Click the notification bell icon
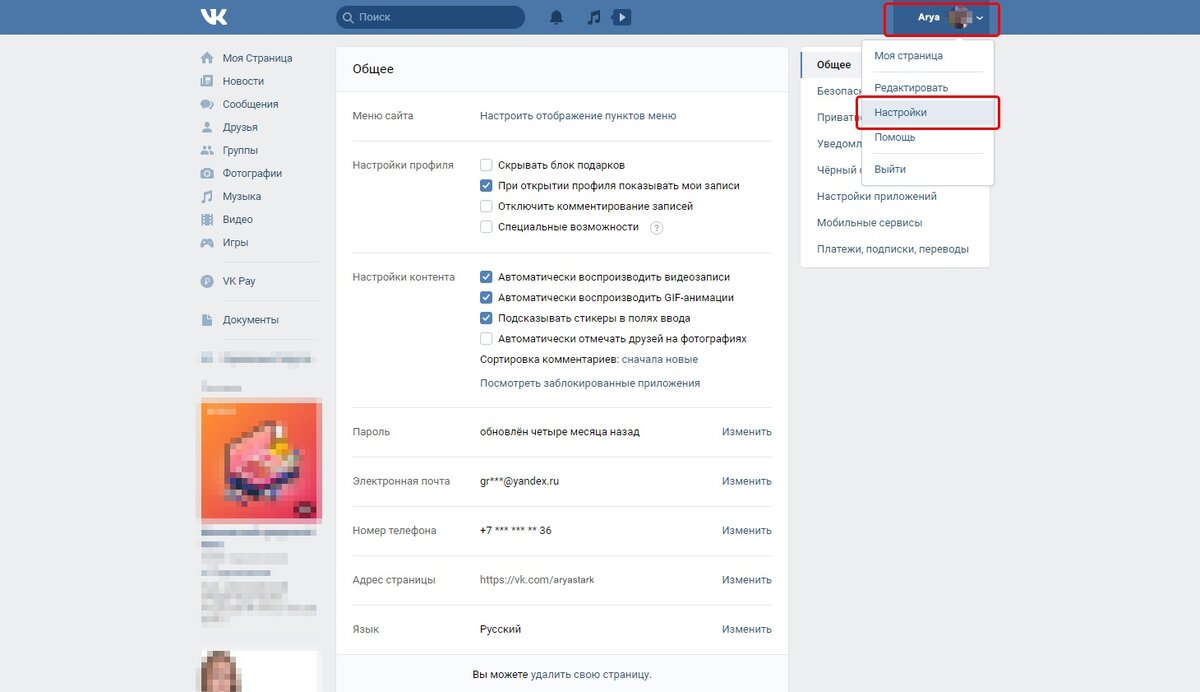 click(x=556, y=16)
